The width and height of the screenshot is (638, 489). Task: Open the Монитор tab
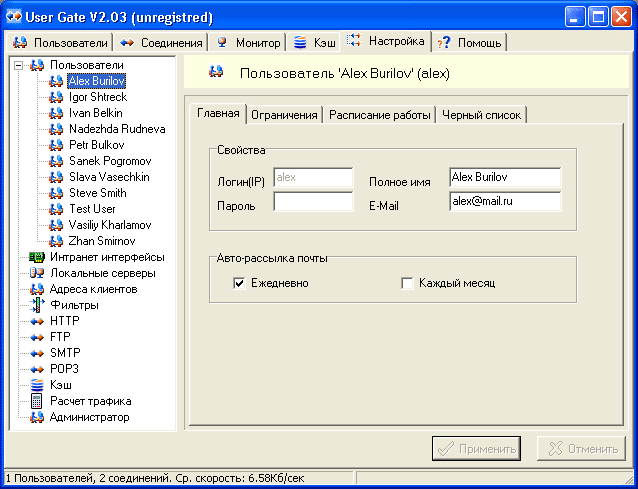click(x=248, y=42)
